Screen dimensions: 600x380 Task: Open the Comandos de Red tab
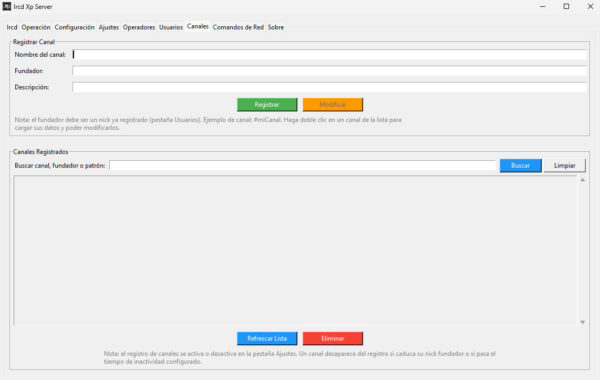point(238,27)
